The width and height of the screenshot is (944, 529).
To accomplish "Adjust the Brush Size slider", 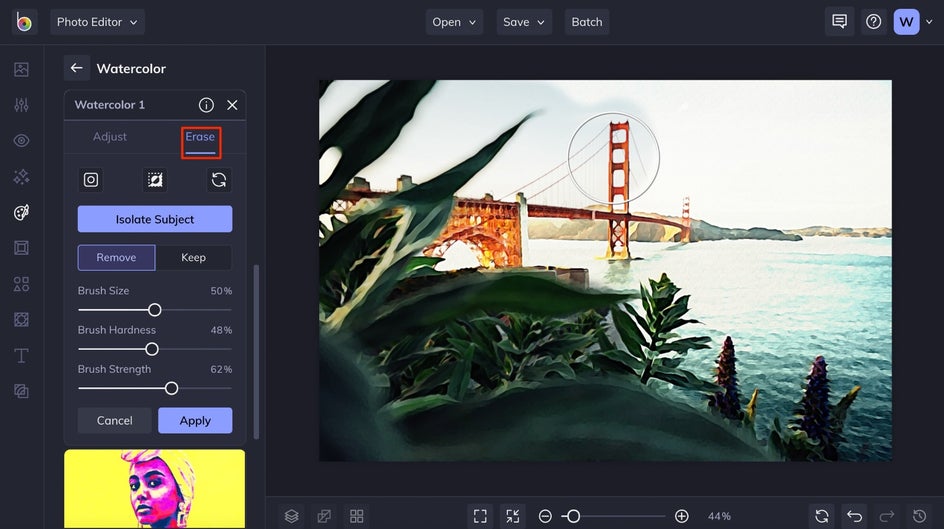I will click(x=155, y=310).
